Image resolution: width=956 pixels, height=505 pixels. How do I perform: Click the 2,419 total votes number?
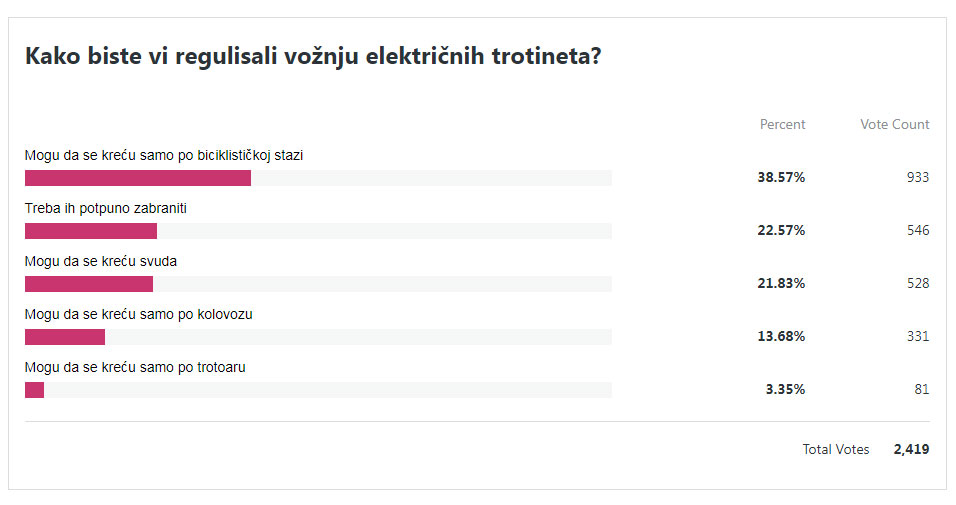click(911, 450)
